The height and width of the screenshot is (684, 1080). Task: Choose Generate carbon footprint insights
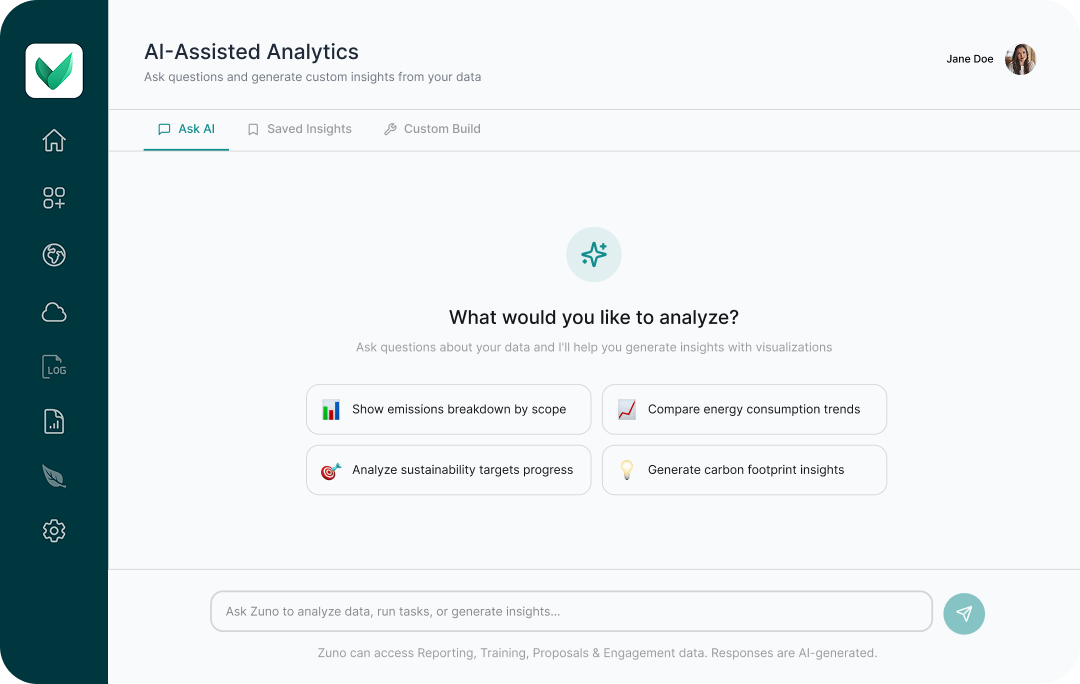744,470
